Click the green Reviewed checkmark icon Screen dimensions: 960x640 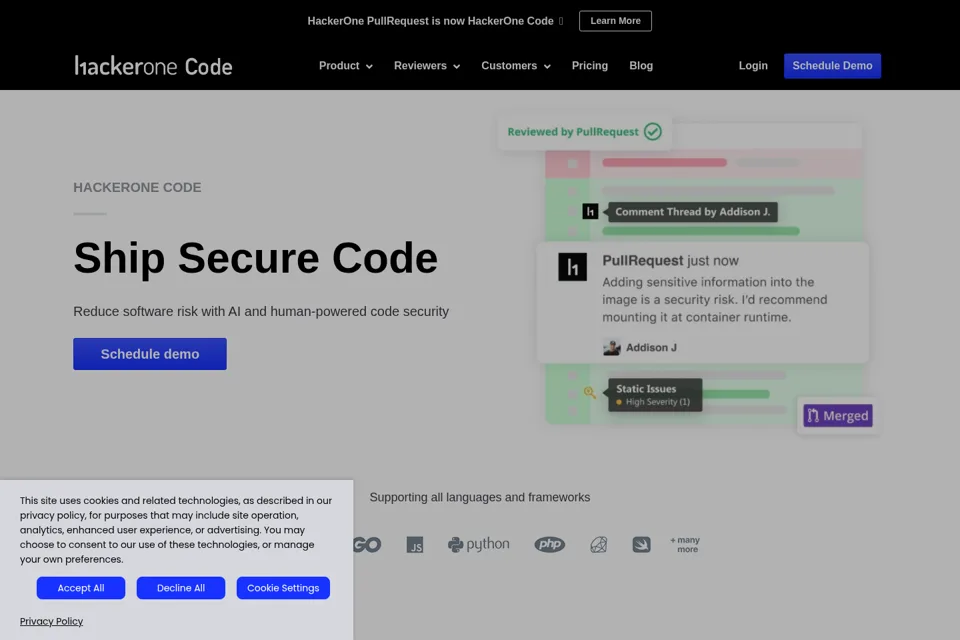(x=653, y=132)
